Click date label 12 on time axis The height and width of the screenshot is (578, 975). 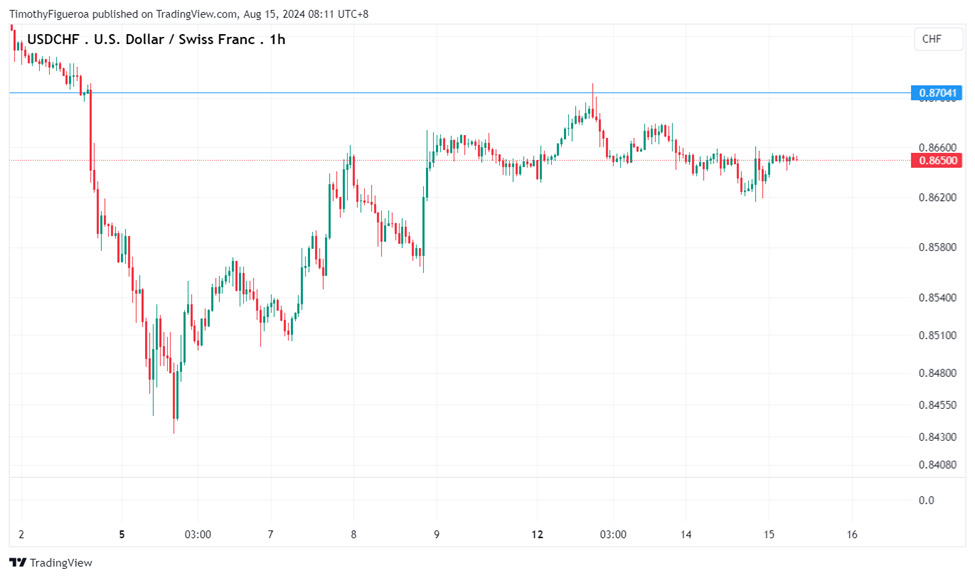[x=537, y=534]
